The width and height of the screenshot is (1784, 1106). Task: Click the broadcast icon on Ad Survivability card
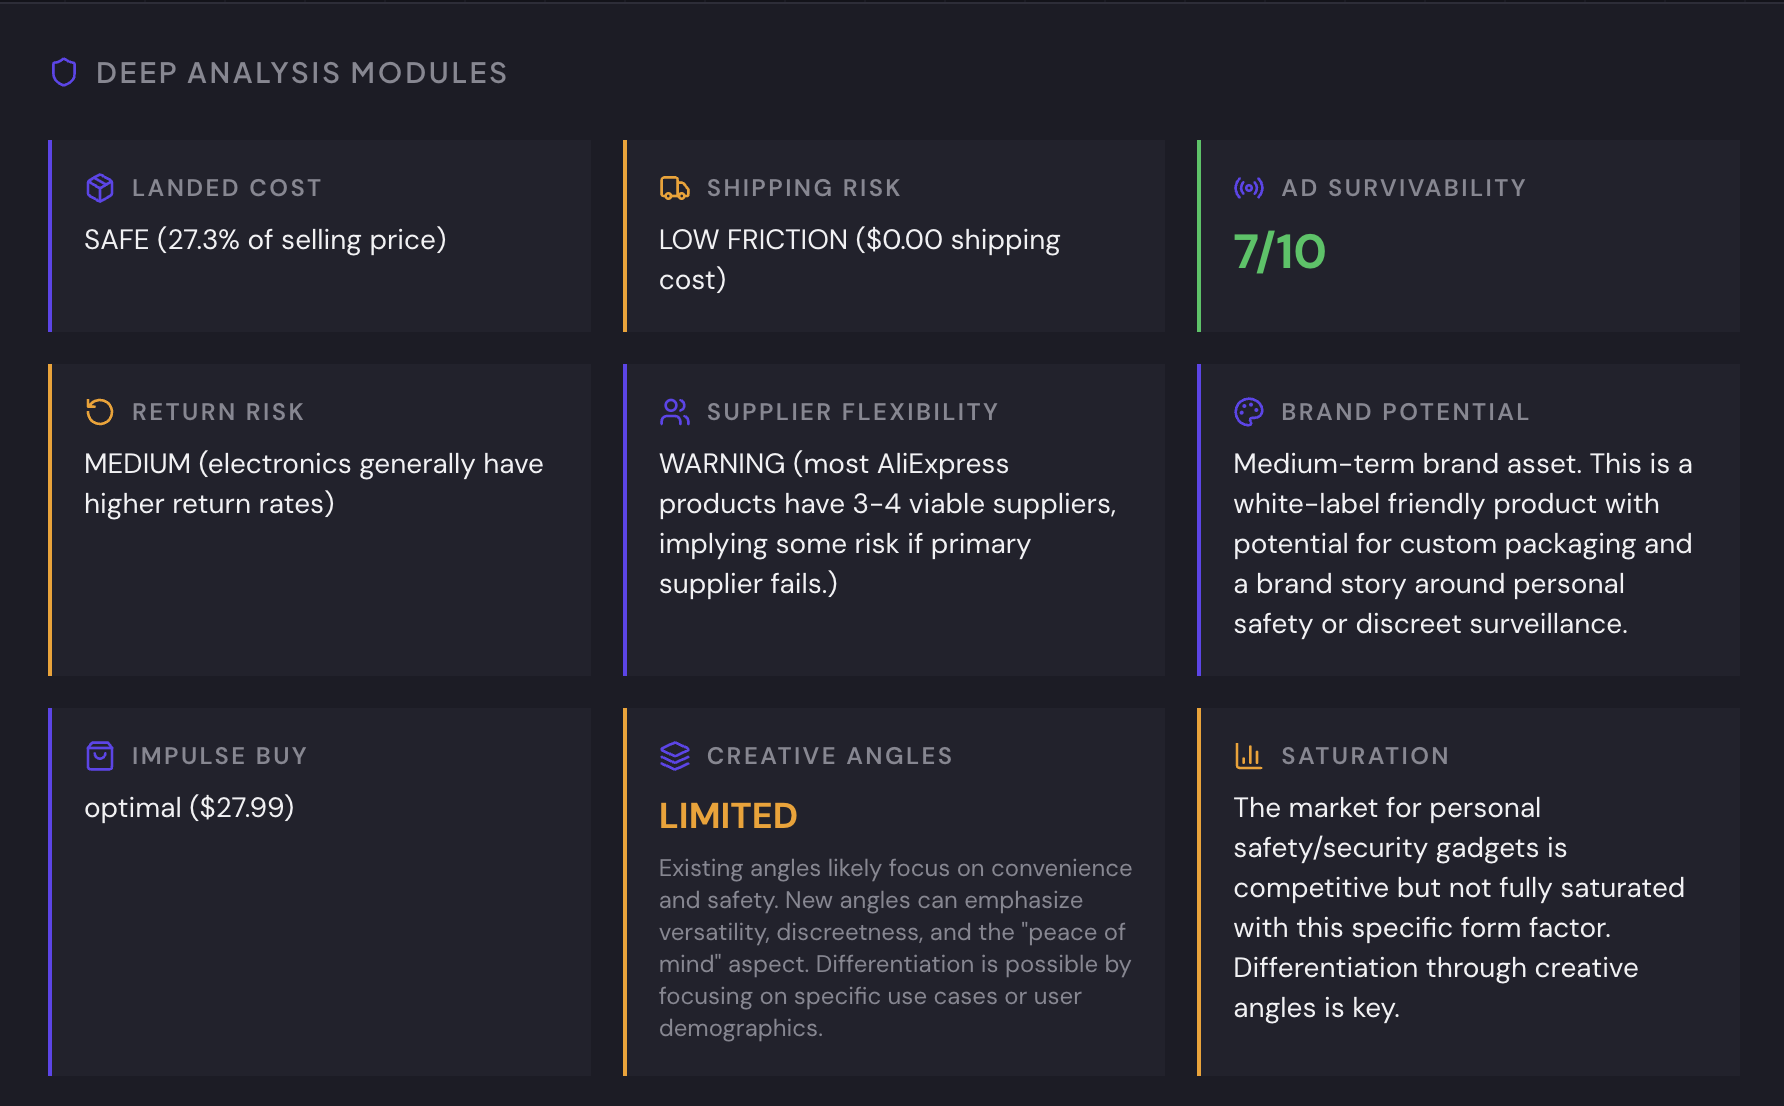[x=1247, y=187]
